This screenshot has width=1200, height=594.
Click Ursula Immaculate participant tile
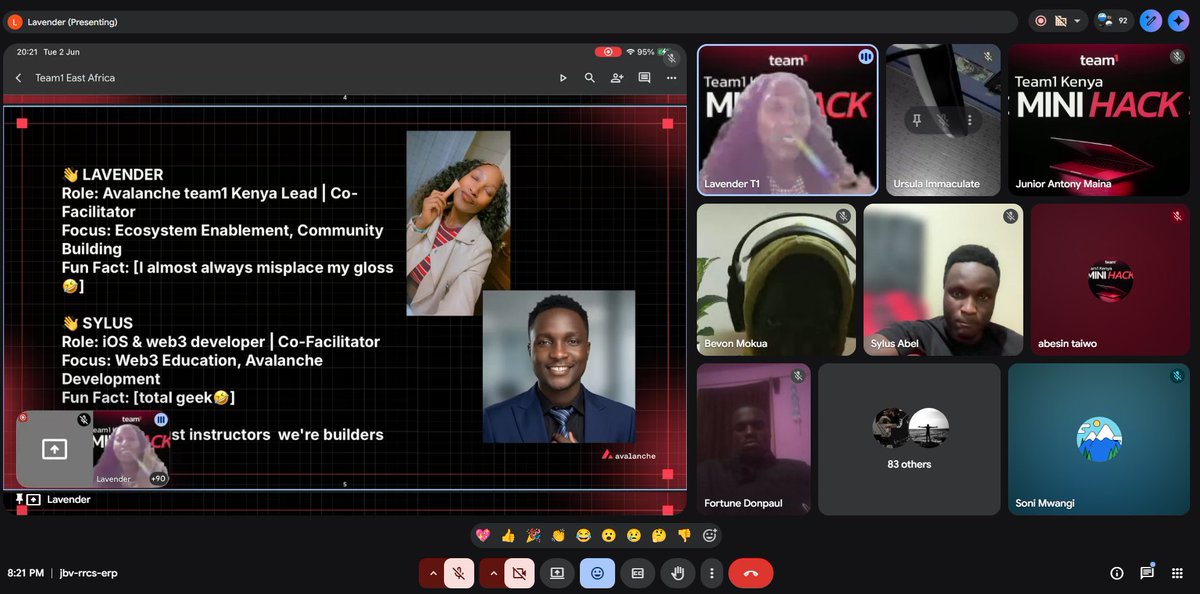(943, 119)
